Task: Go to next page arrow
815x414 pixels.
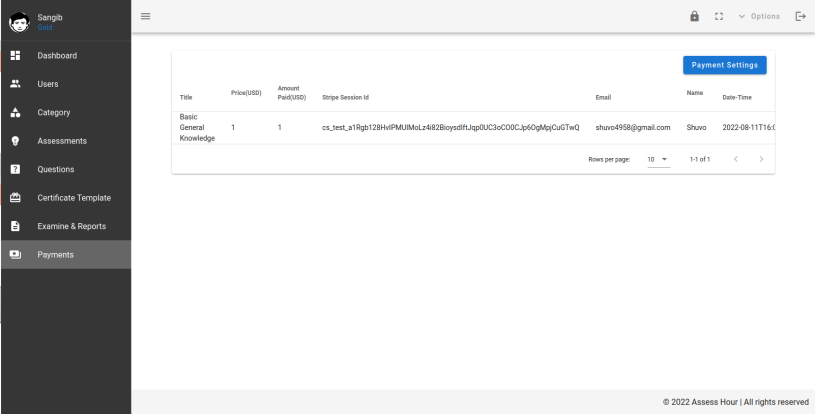Action: (761, 159)
